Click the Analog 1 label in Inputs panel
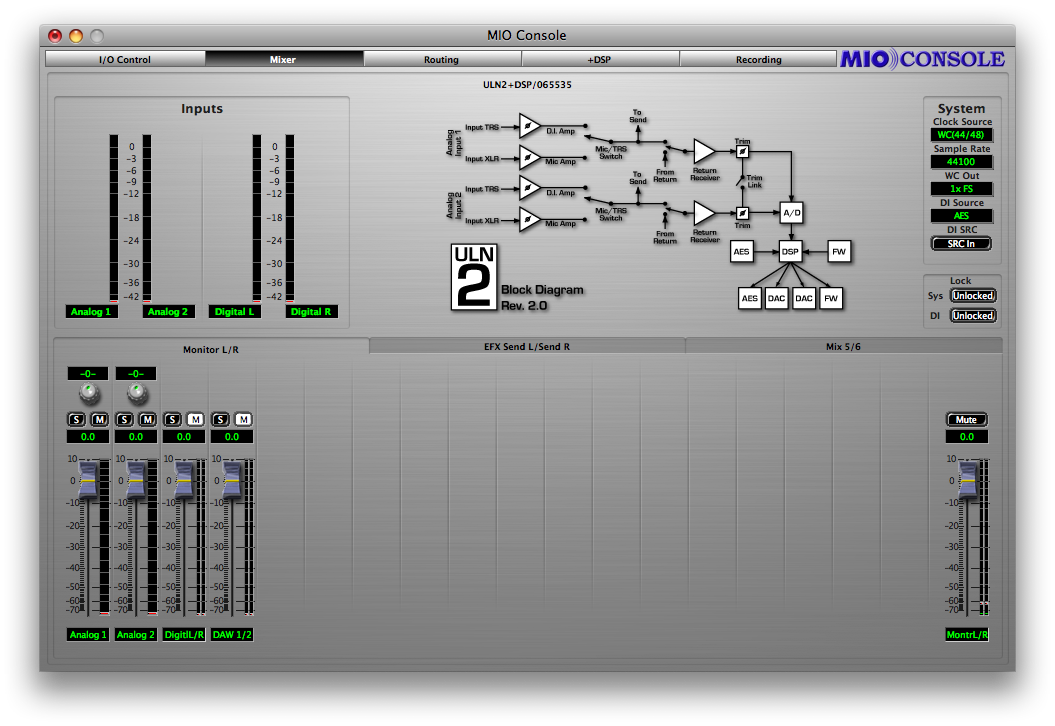 click(91, 312)
